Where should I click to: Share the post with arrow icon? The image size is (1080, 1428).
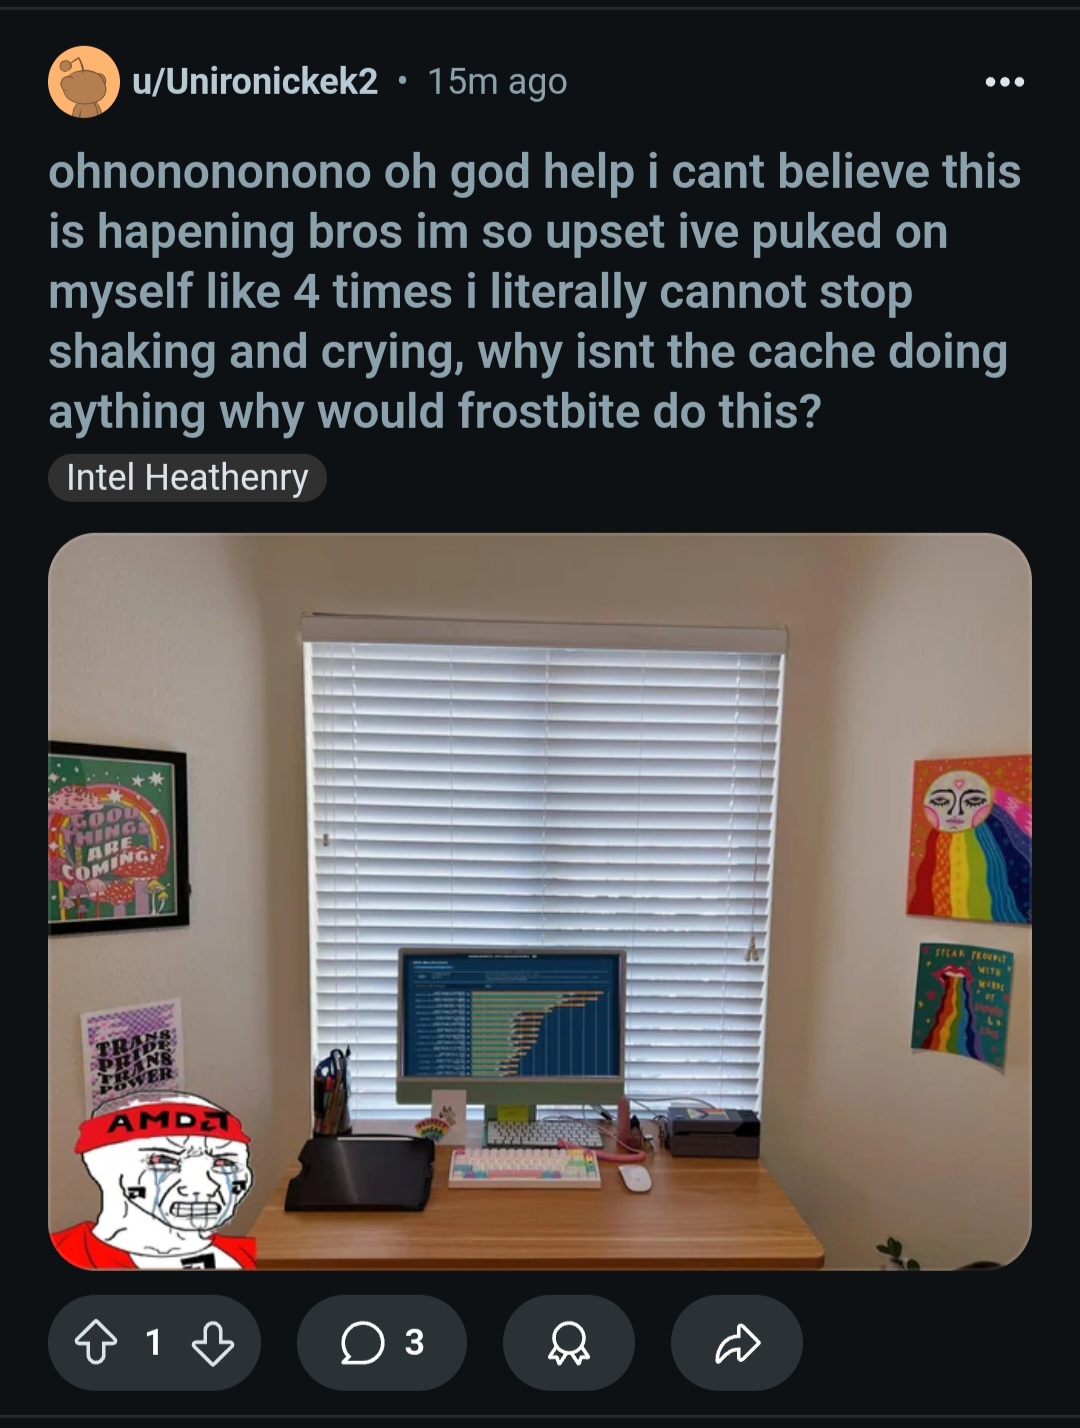pyautogui.click(x=737, y=1343)
